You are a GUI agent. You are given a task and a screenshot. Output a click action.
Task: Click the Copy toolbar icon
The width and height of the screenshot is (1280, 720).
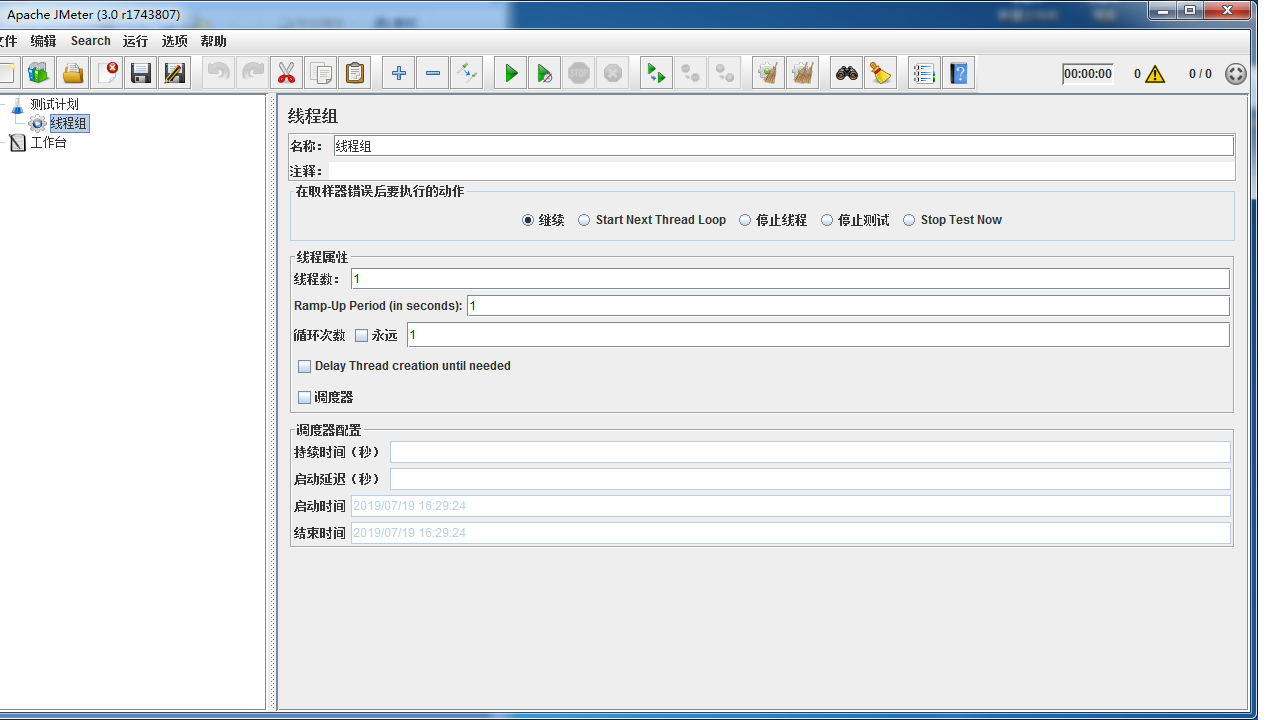(x=321, y=73)
